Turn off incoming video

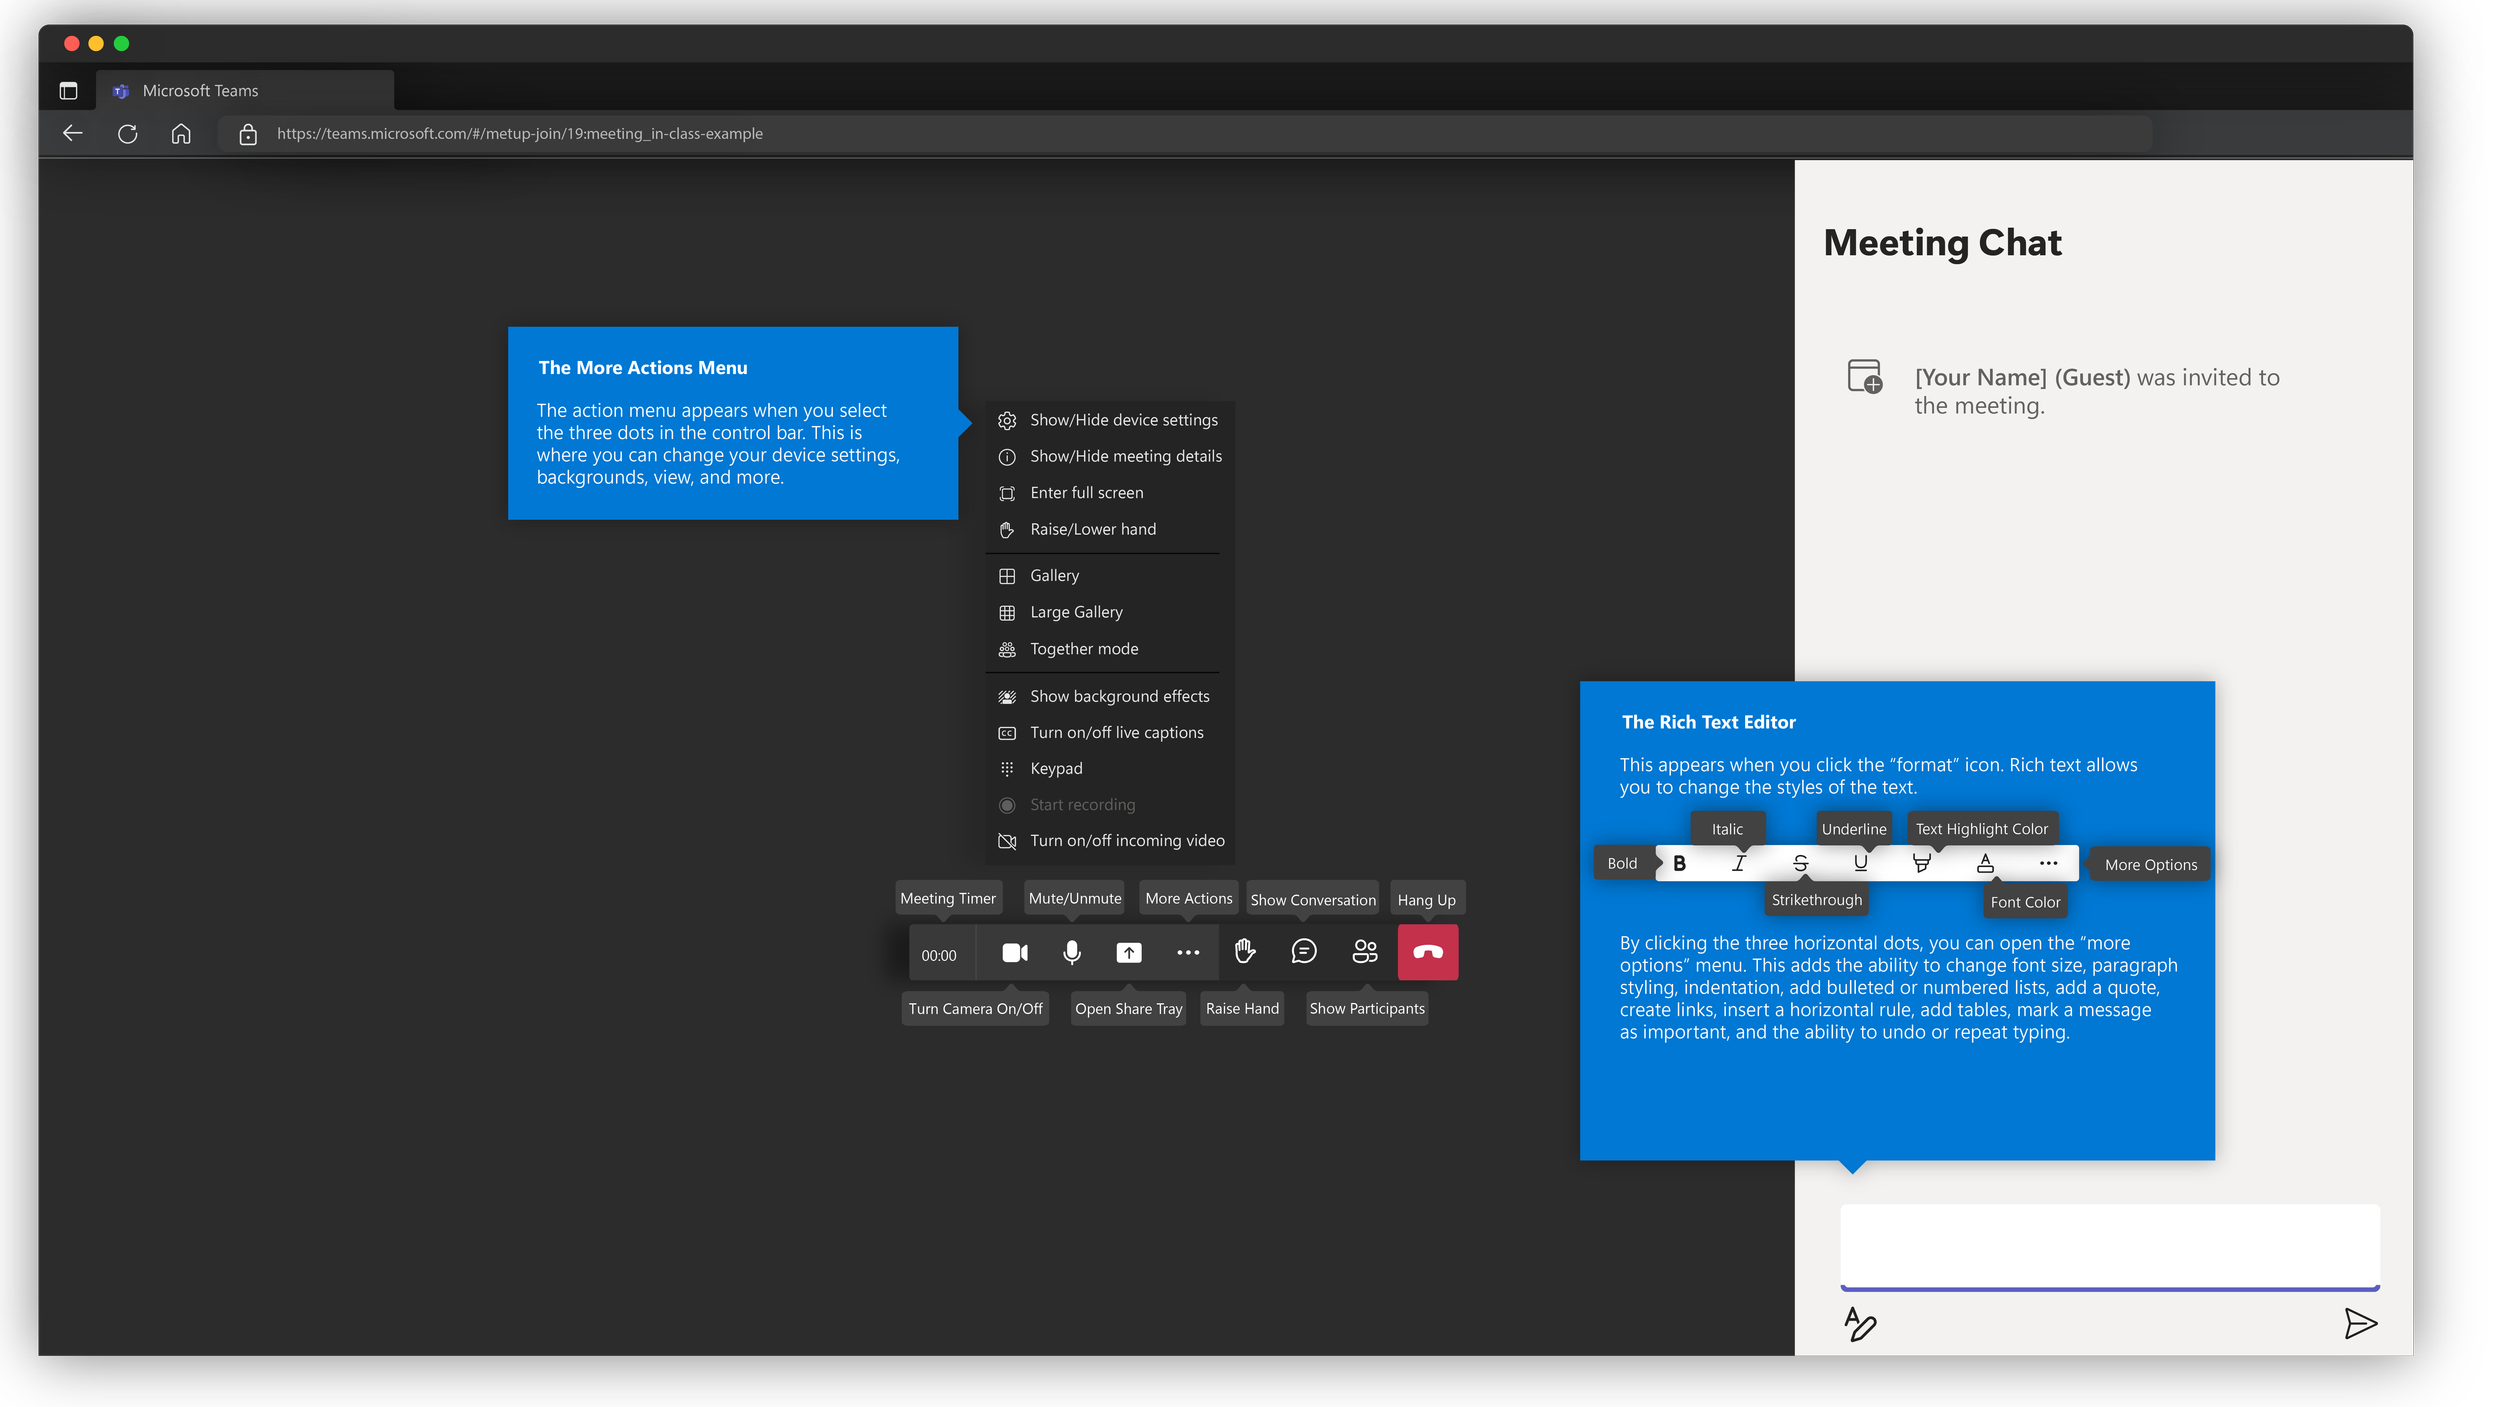tap(1127, 840)
